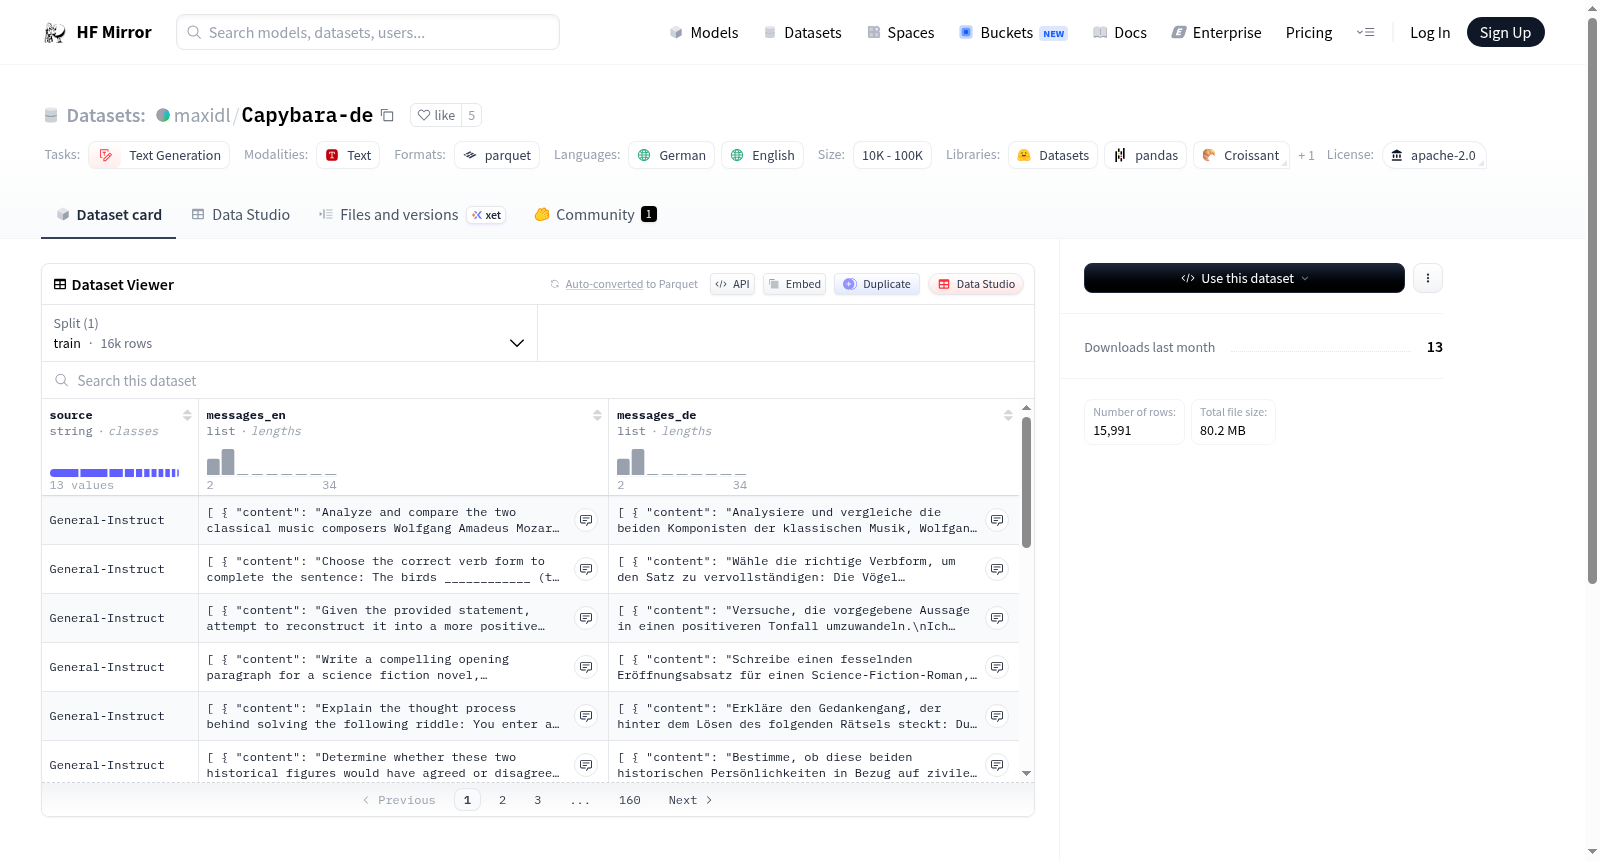Open the Split train dropdown

[x=289, y=333]
